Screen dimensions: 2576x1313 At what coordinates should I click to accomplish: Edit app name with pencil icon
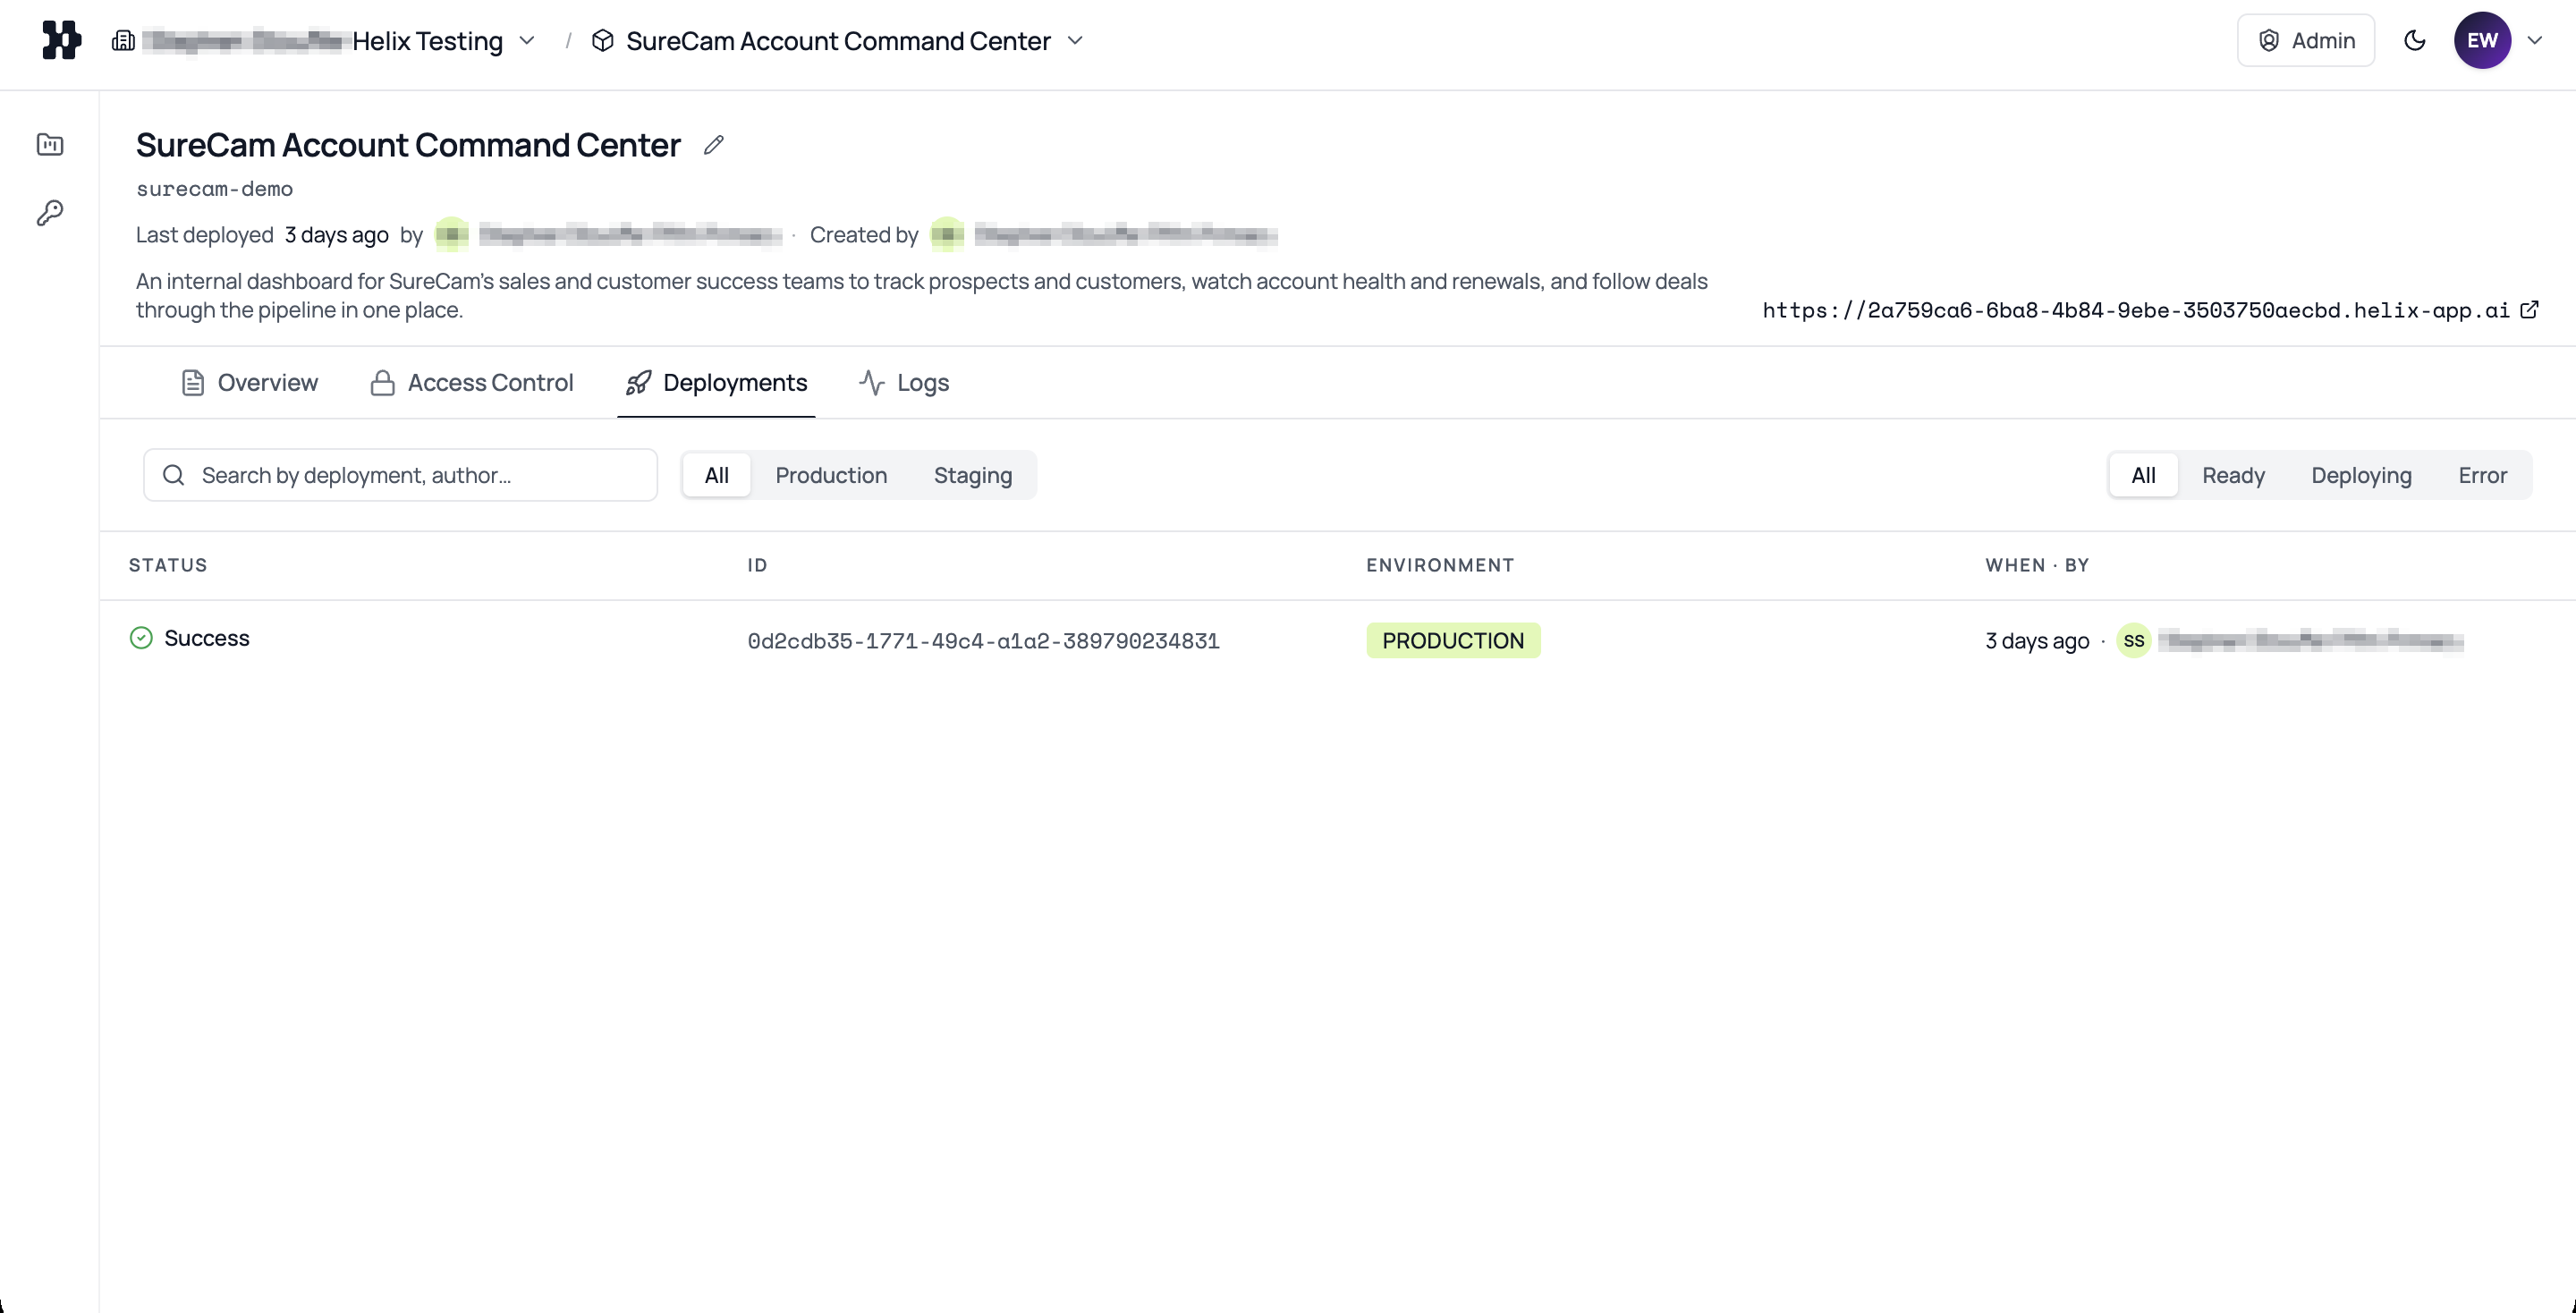point(713,145)
